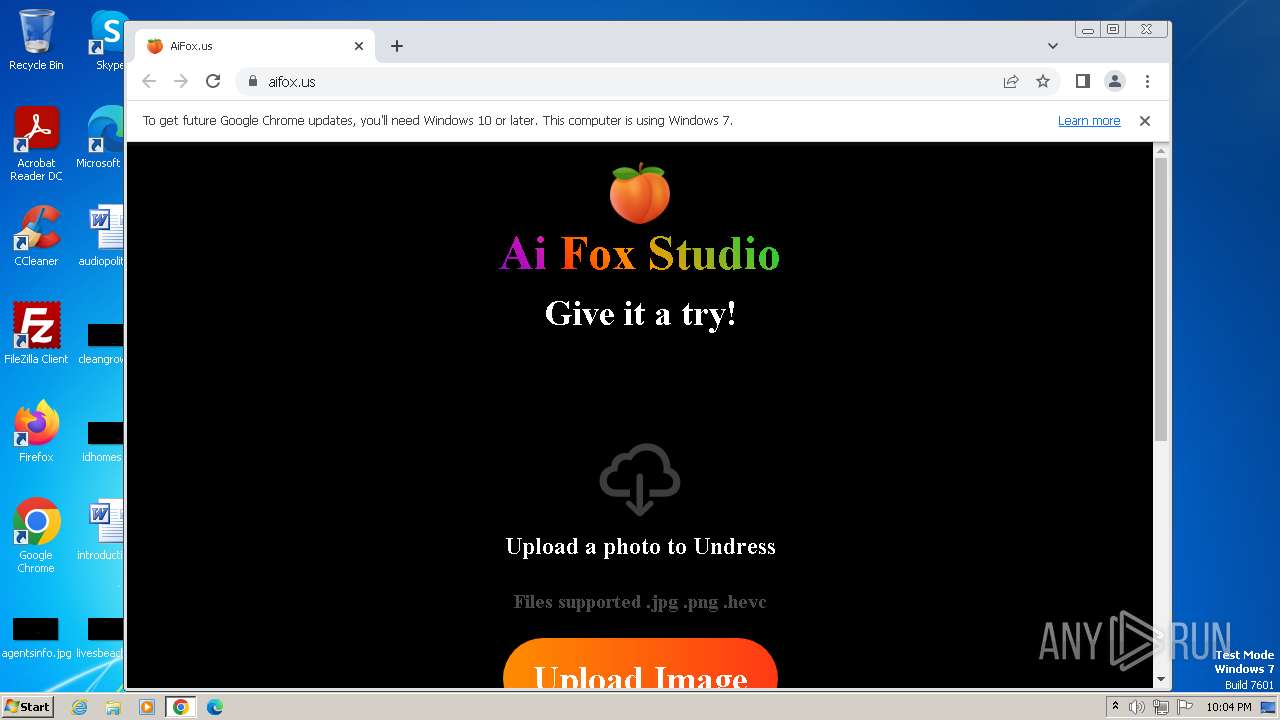Reload the aifox.us page
This screenshot has height=720, width=1280.
pos(213,81)
